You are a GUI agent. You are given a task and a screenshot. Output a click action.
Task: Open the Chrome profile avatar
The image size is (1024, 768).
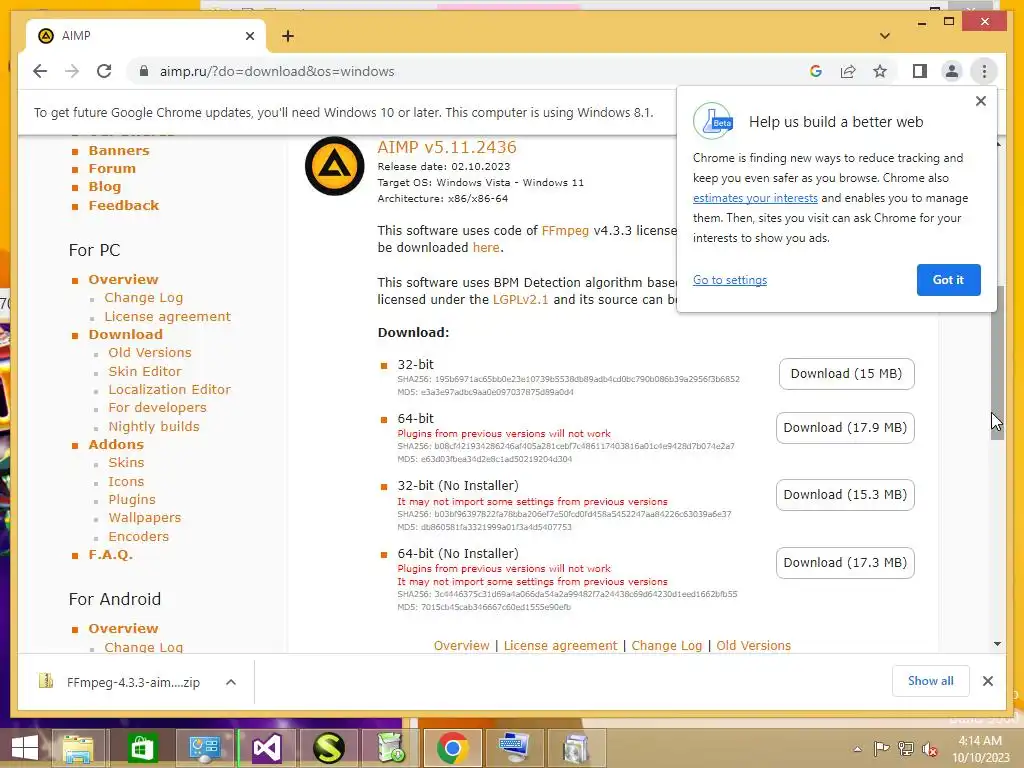click(x=952, y=71)
